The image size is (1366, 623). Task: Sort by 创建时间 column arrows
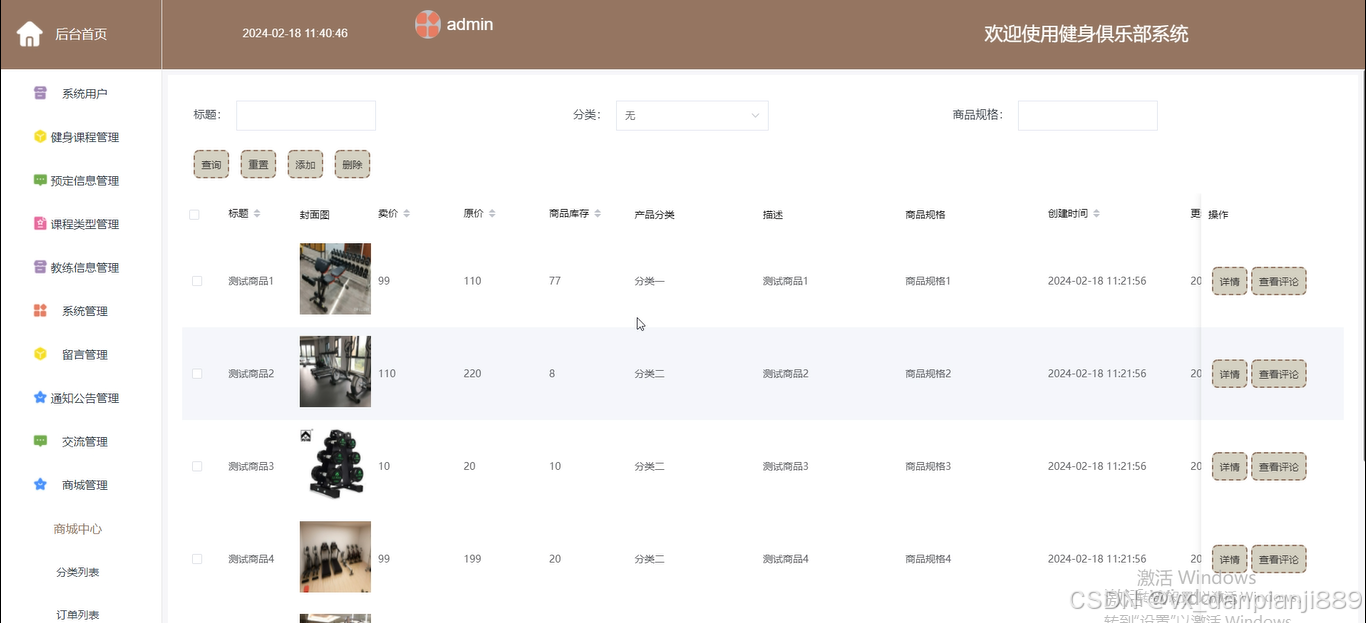1096,214
